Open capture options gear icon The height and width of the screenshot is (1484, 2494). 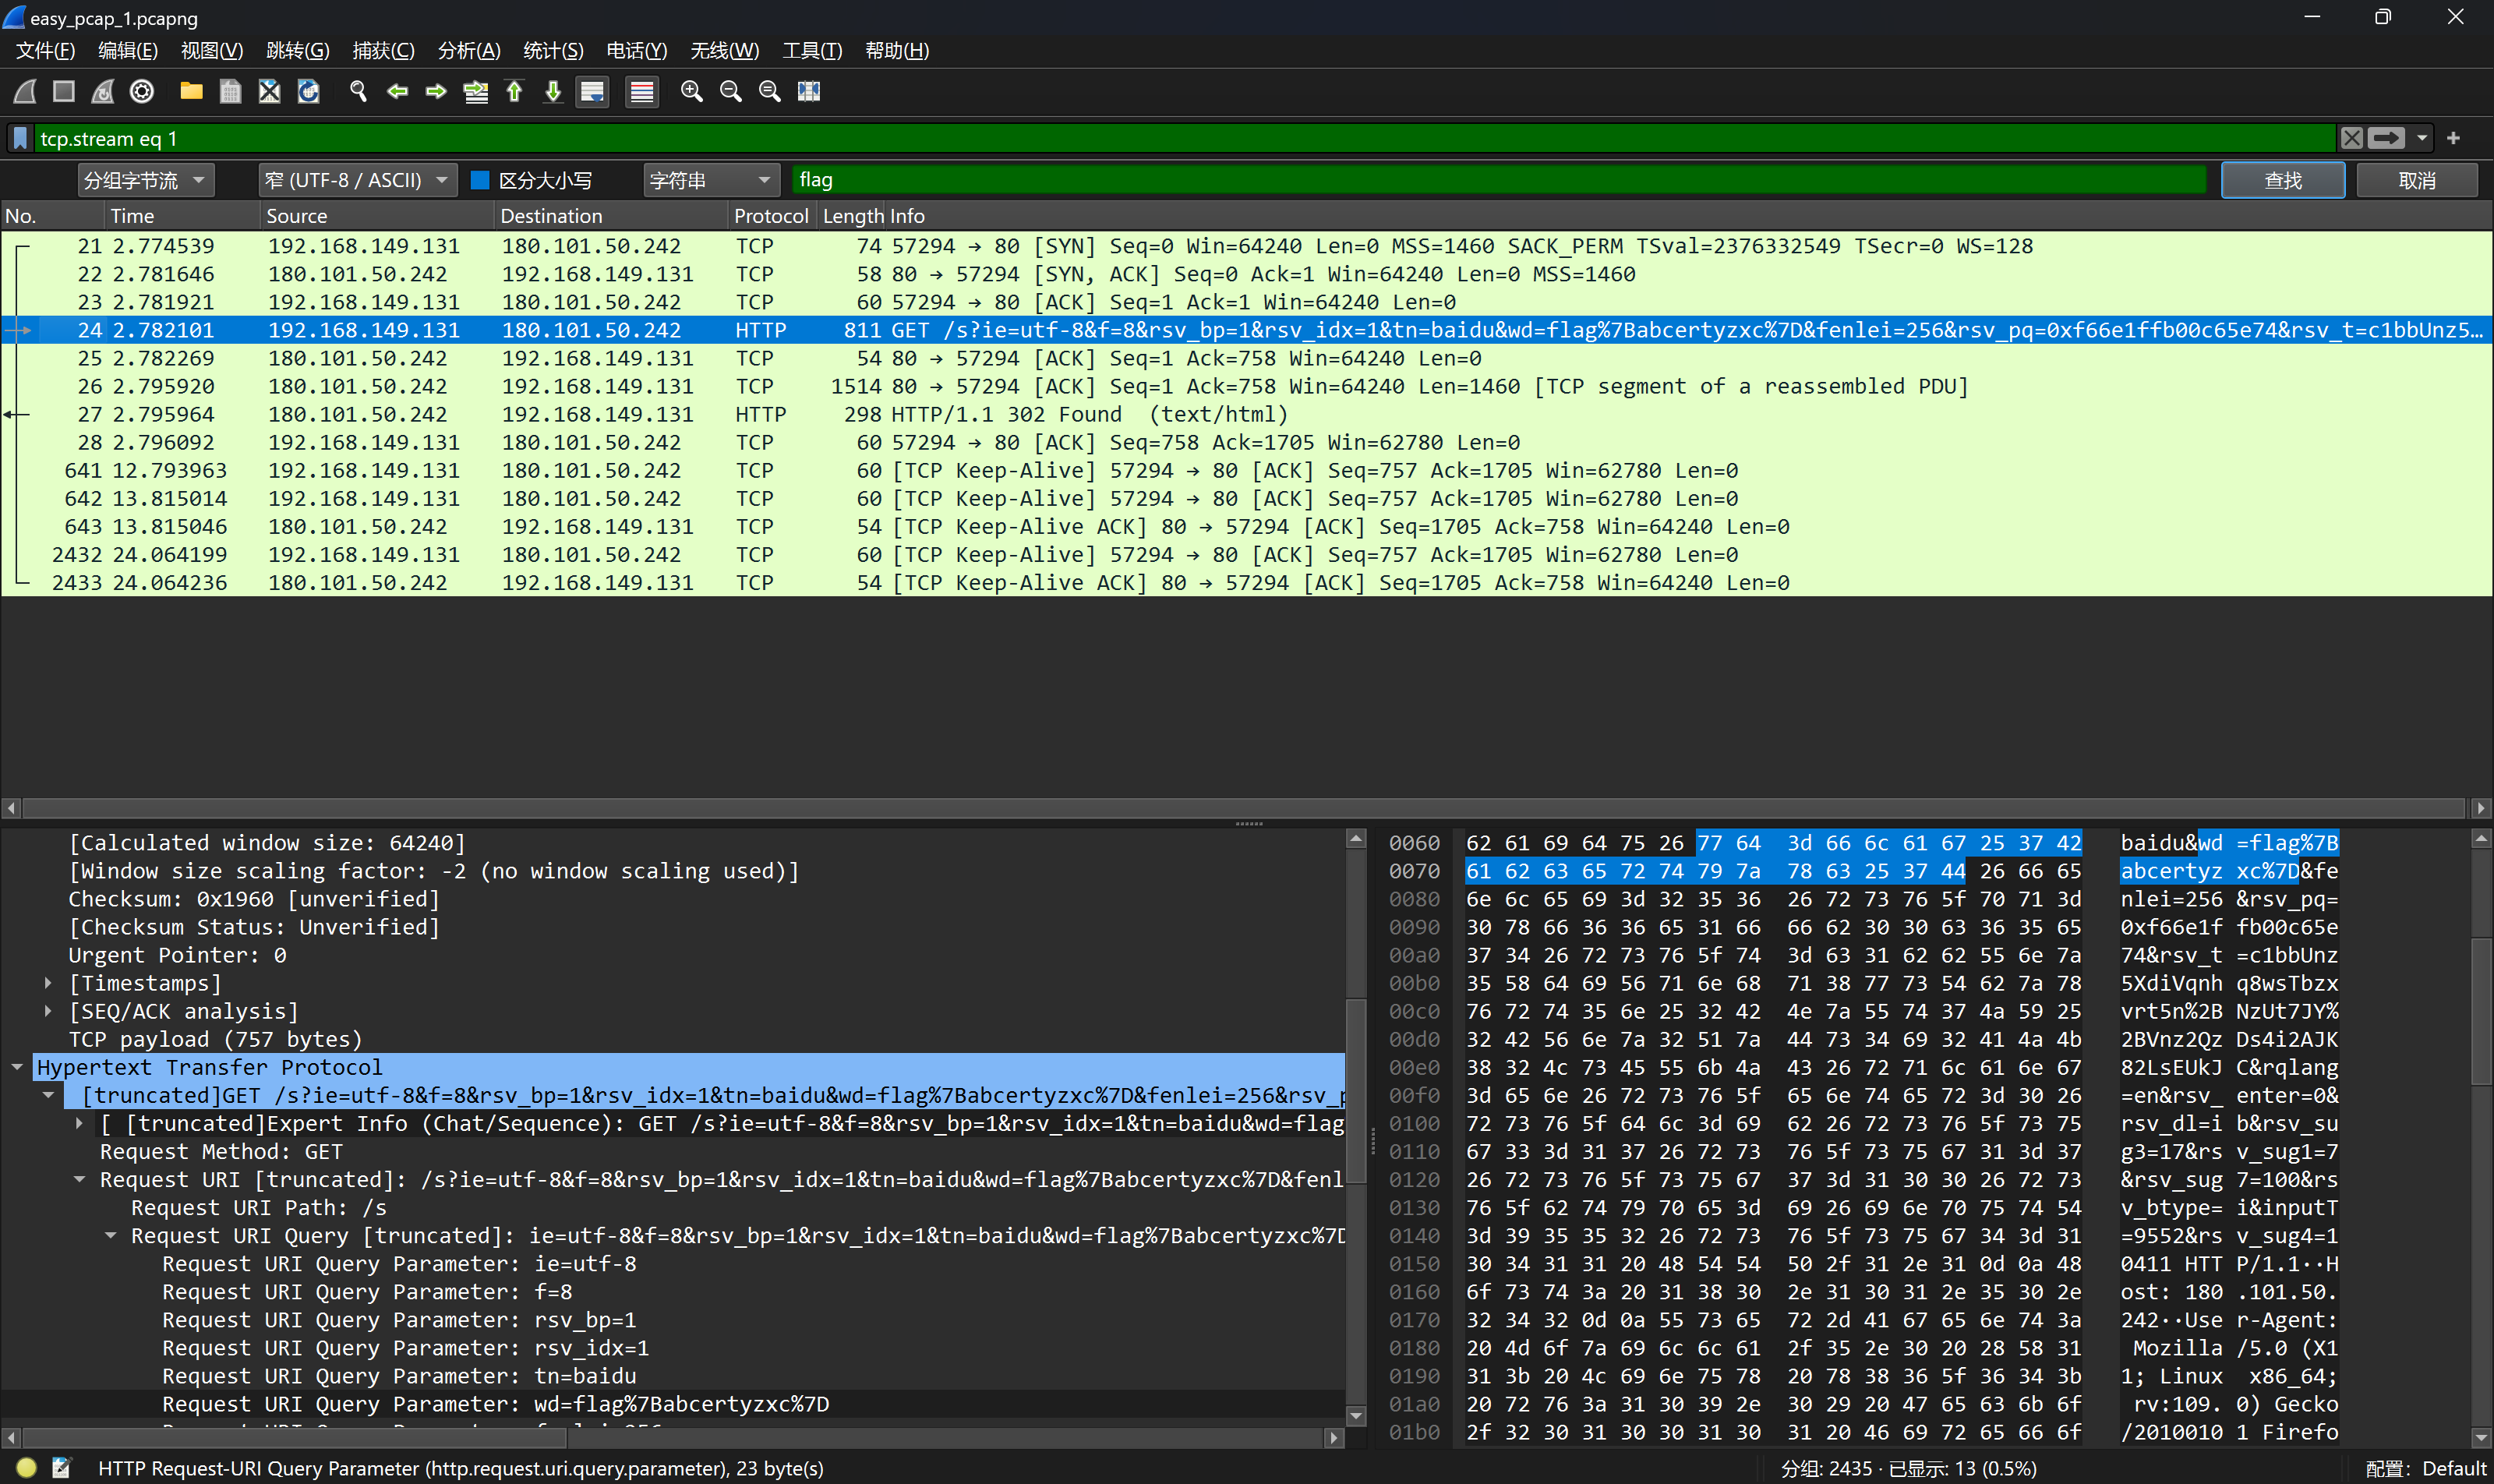point(142,91)
